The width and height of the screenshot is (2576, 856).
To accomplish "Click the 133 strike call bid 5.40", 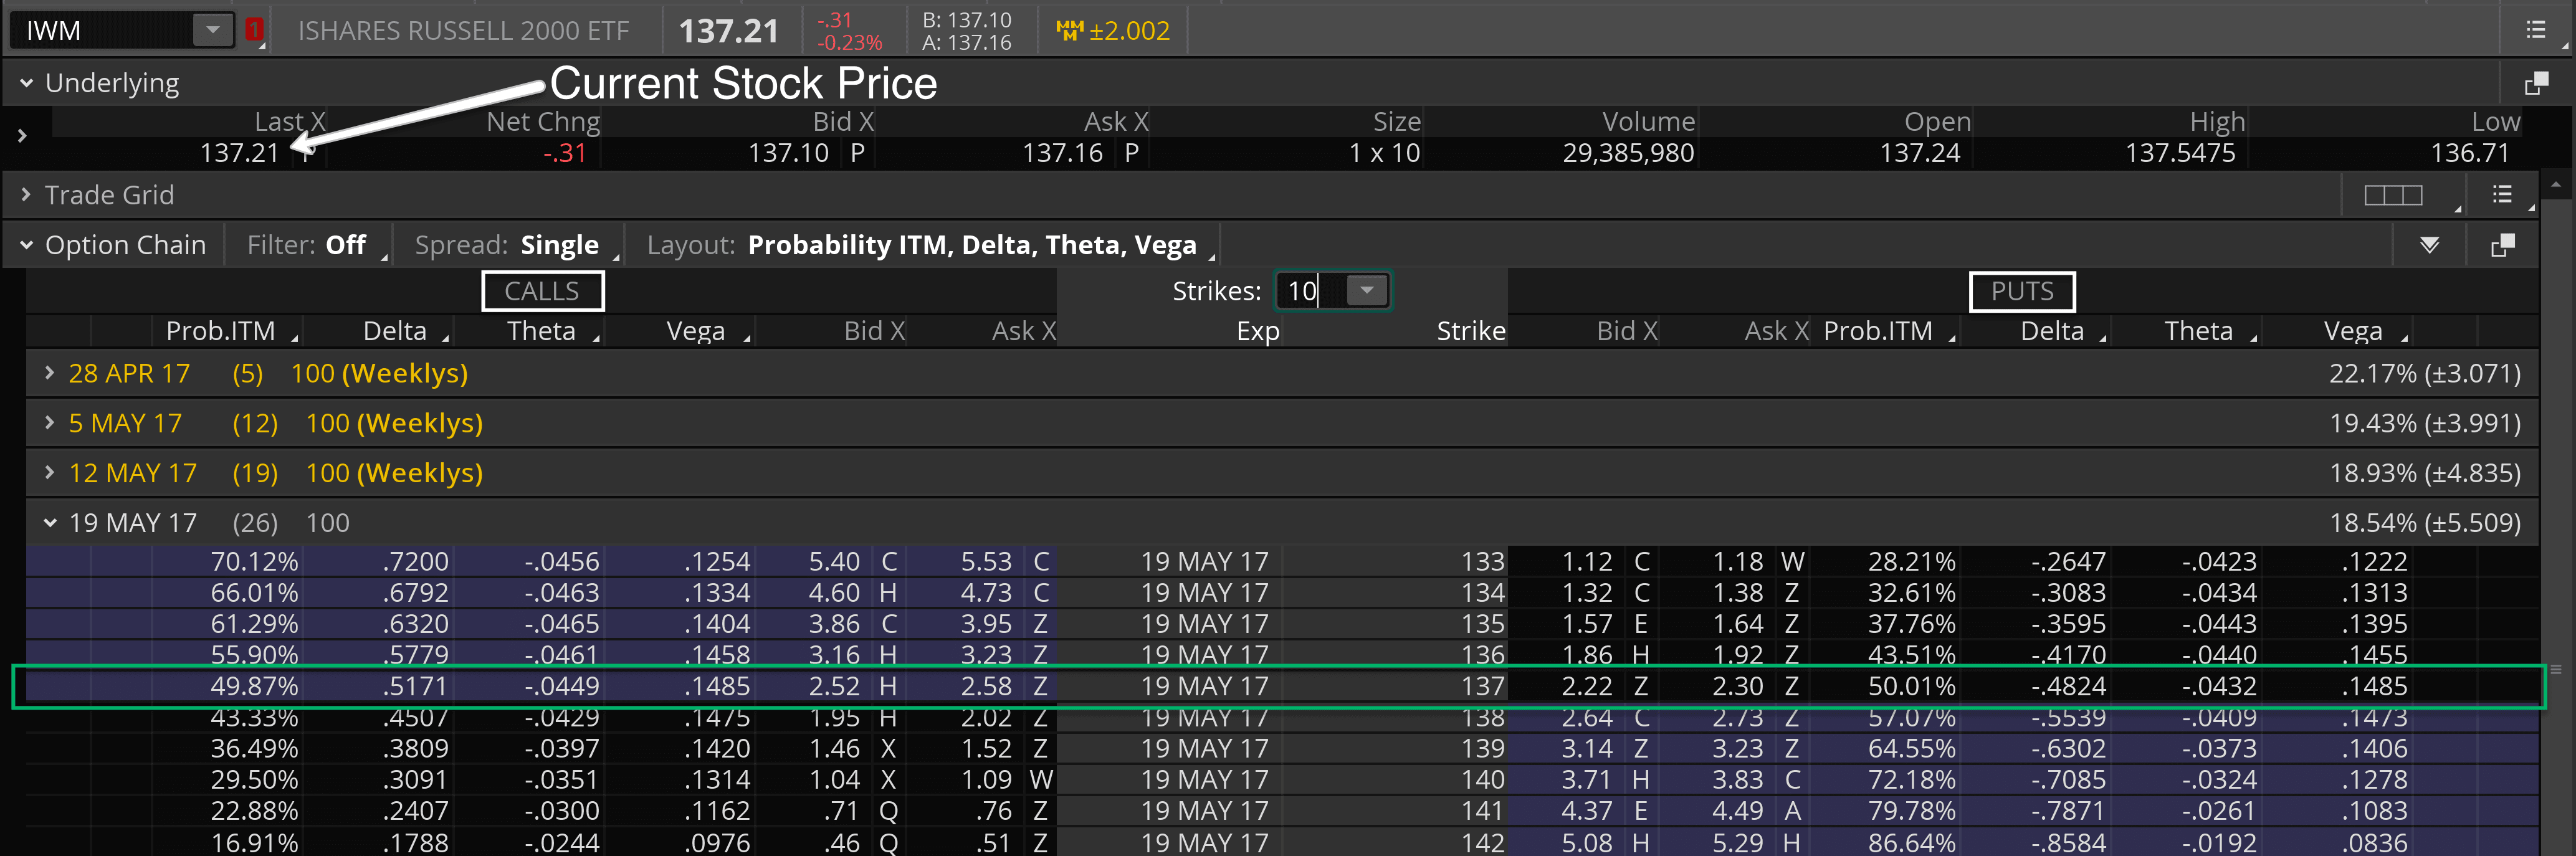I will coord(834,562).
